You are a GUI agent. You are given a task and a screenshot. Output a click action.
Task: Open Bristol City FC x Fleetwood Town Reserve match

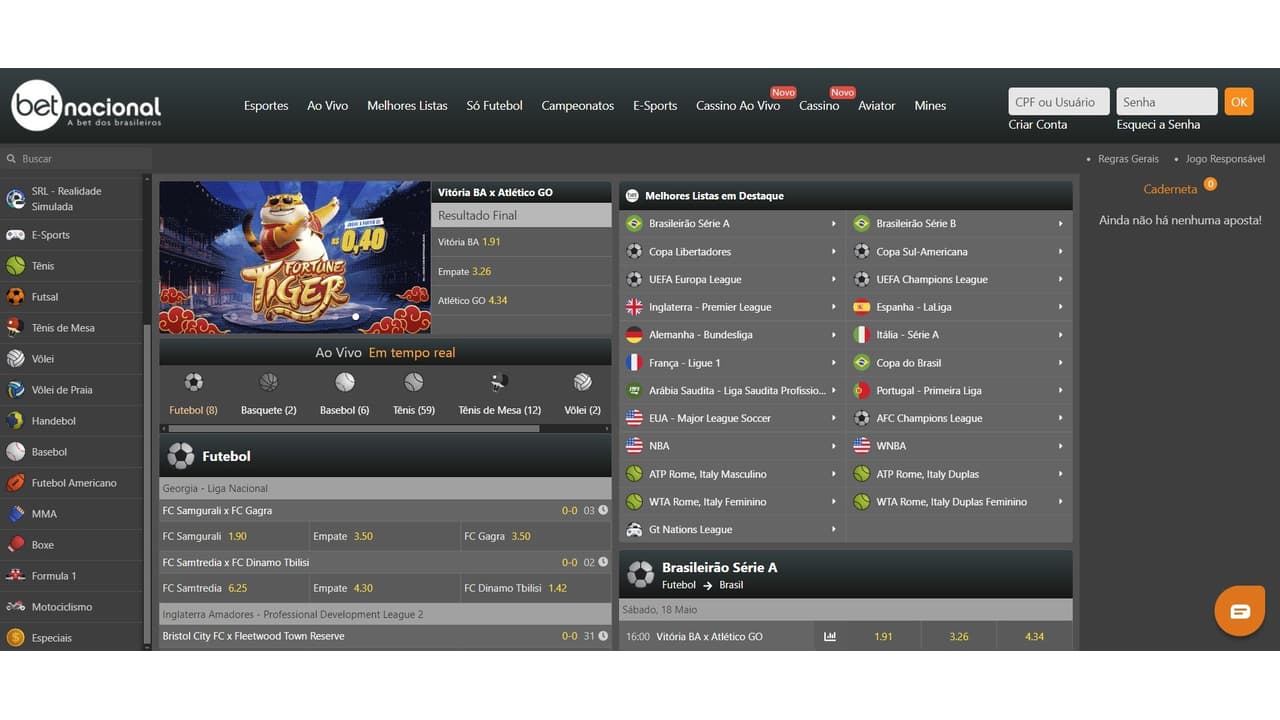(x=254, y=636)
